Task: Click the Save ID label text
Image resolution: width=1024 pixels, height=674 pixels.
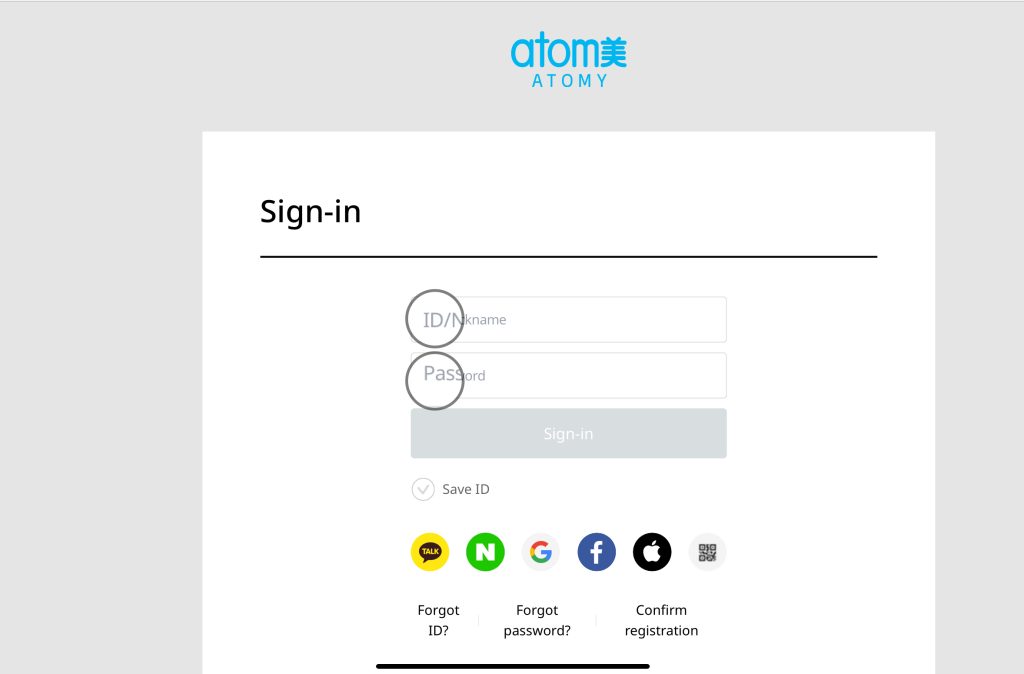Action: click(x=466, y=489)
